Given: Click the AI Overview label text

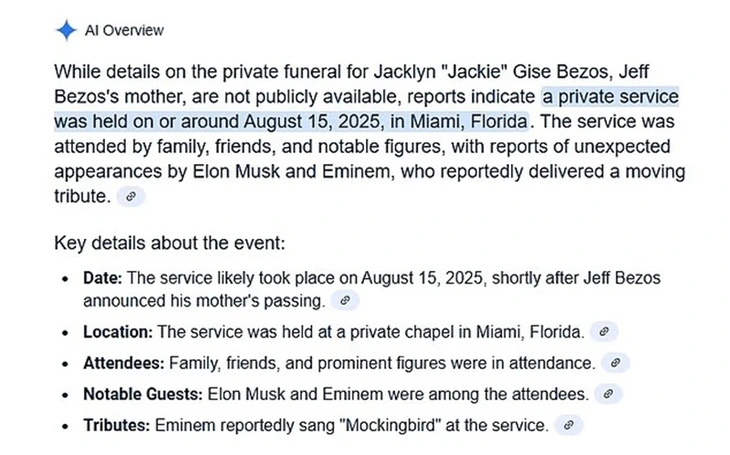Looking at the screenshot, I should pyautogui.click(x=124, y=30).
